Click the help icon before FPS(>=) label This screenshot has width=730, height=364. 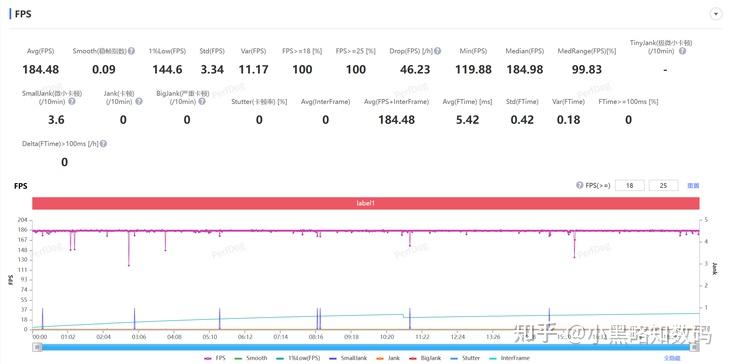580,185
